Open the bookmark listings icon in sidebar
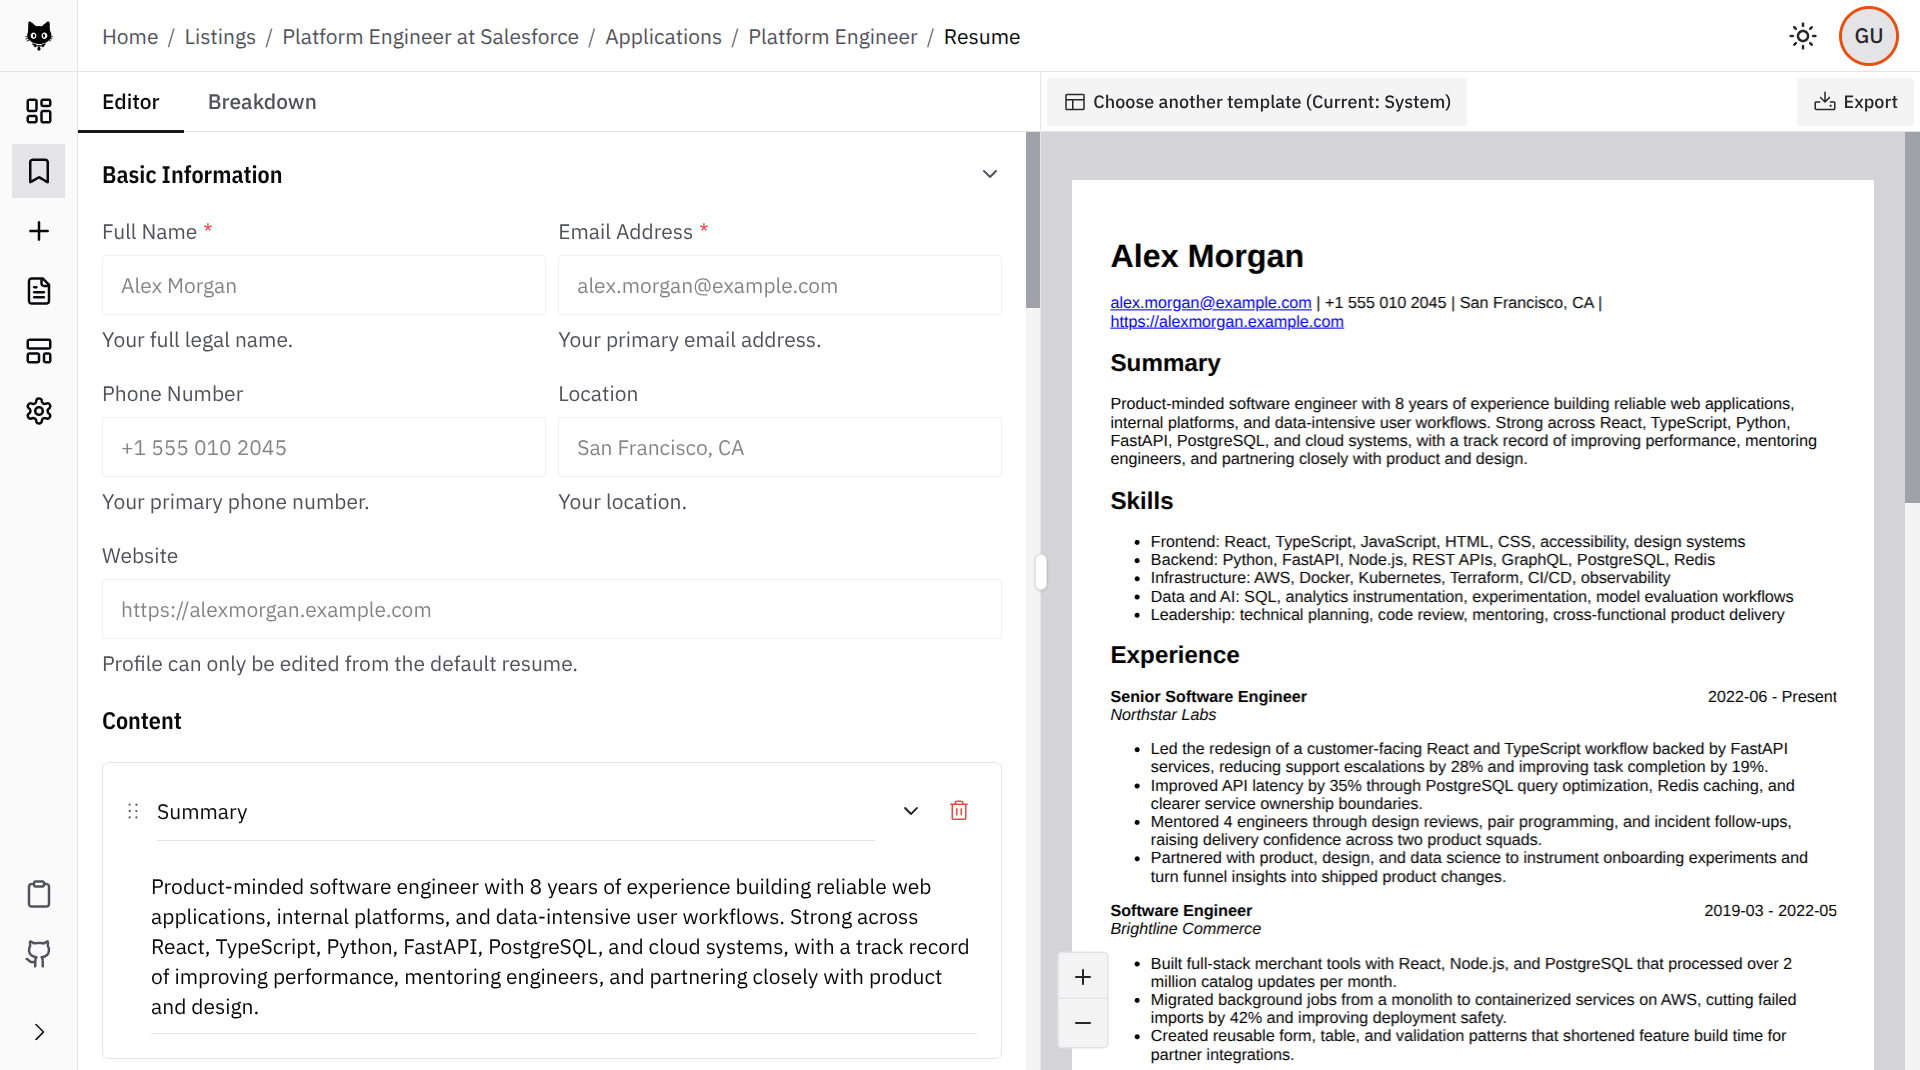 click(x=38, y=171)
